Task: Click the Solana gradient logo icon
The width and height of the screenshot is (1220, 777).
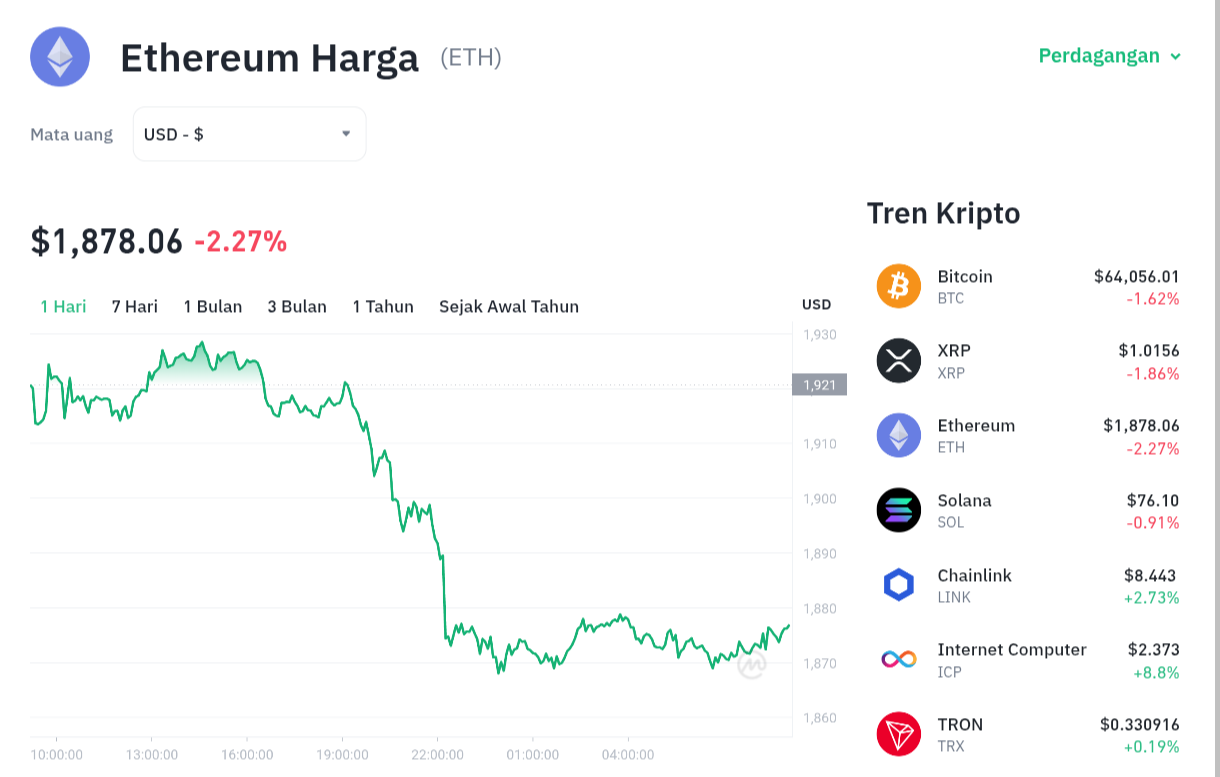Action: (x=898, y=510)
